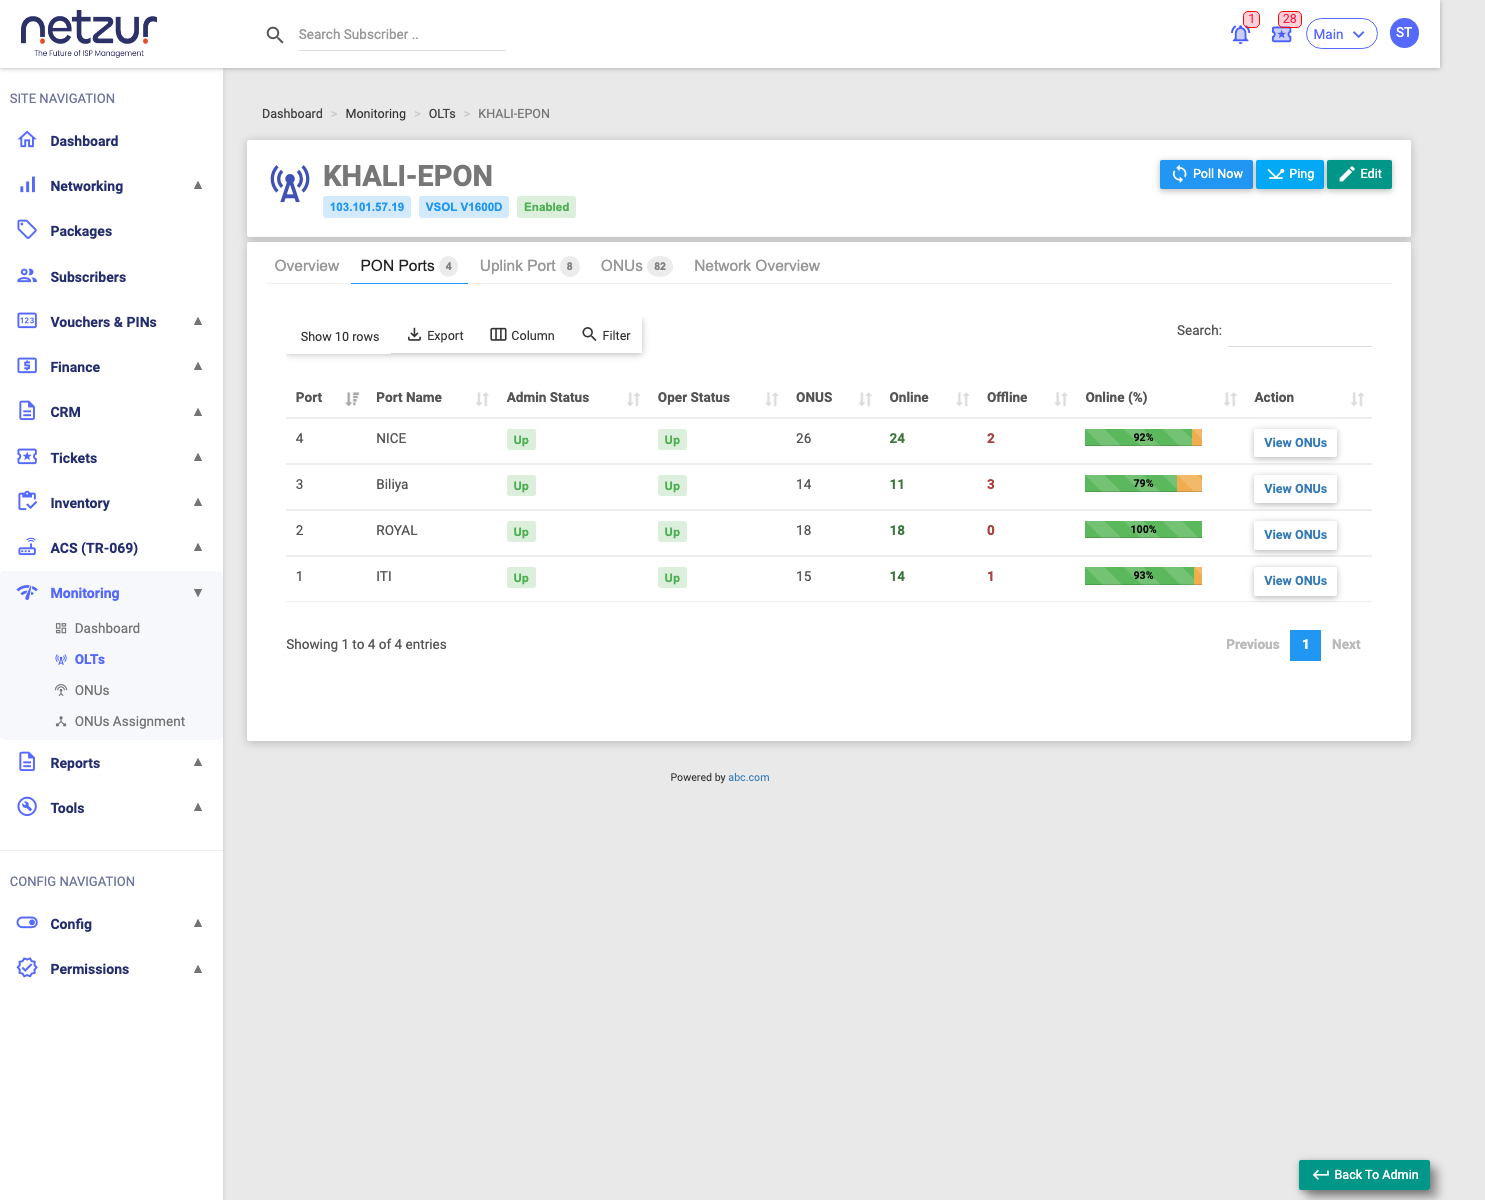Image resolution: width=1485 pixels, height=1200 pixels.
Task: Click the ACS (TR-069) router icon
Action: [28, 547]
